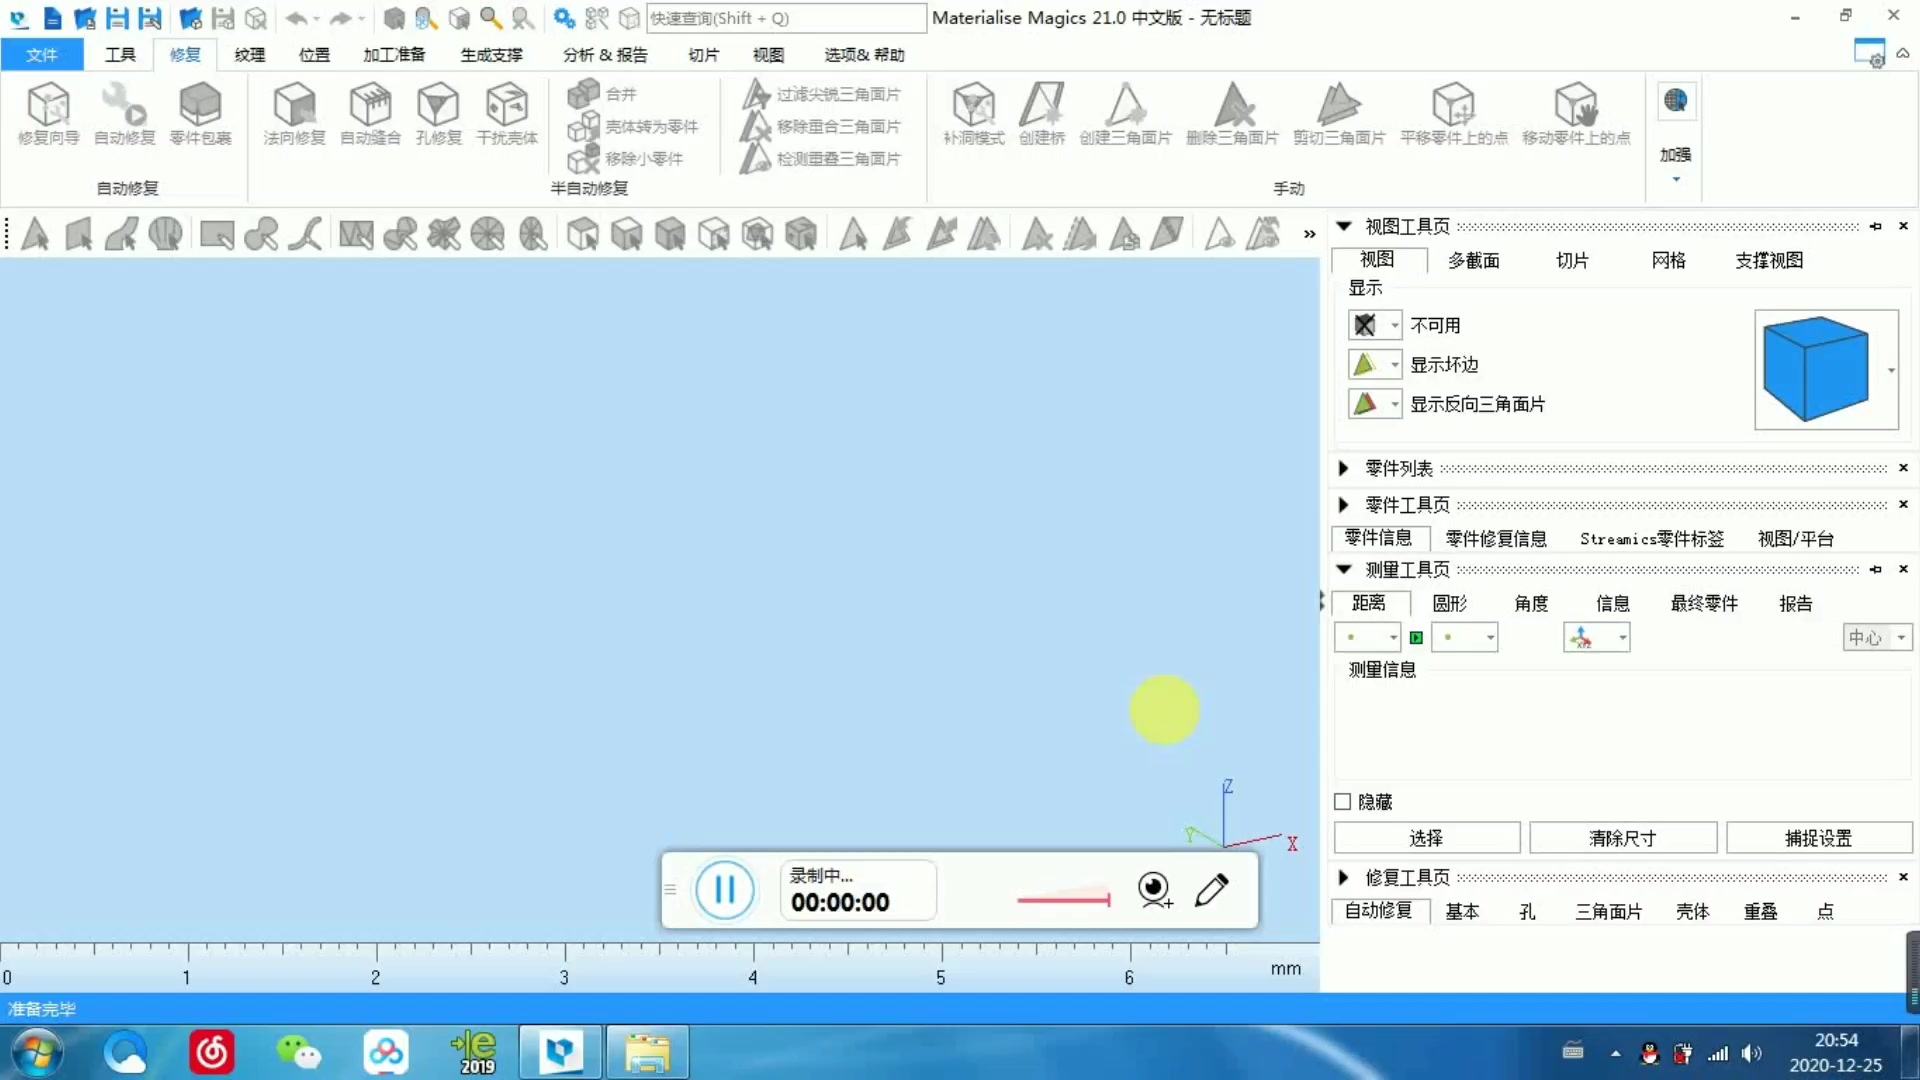
Task: Click the pencil annotate icon in recorder
Action: pos(1212,889)
